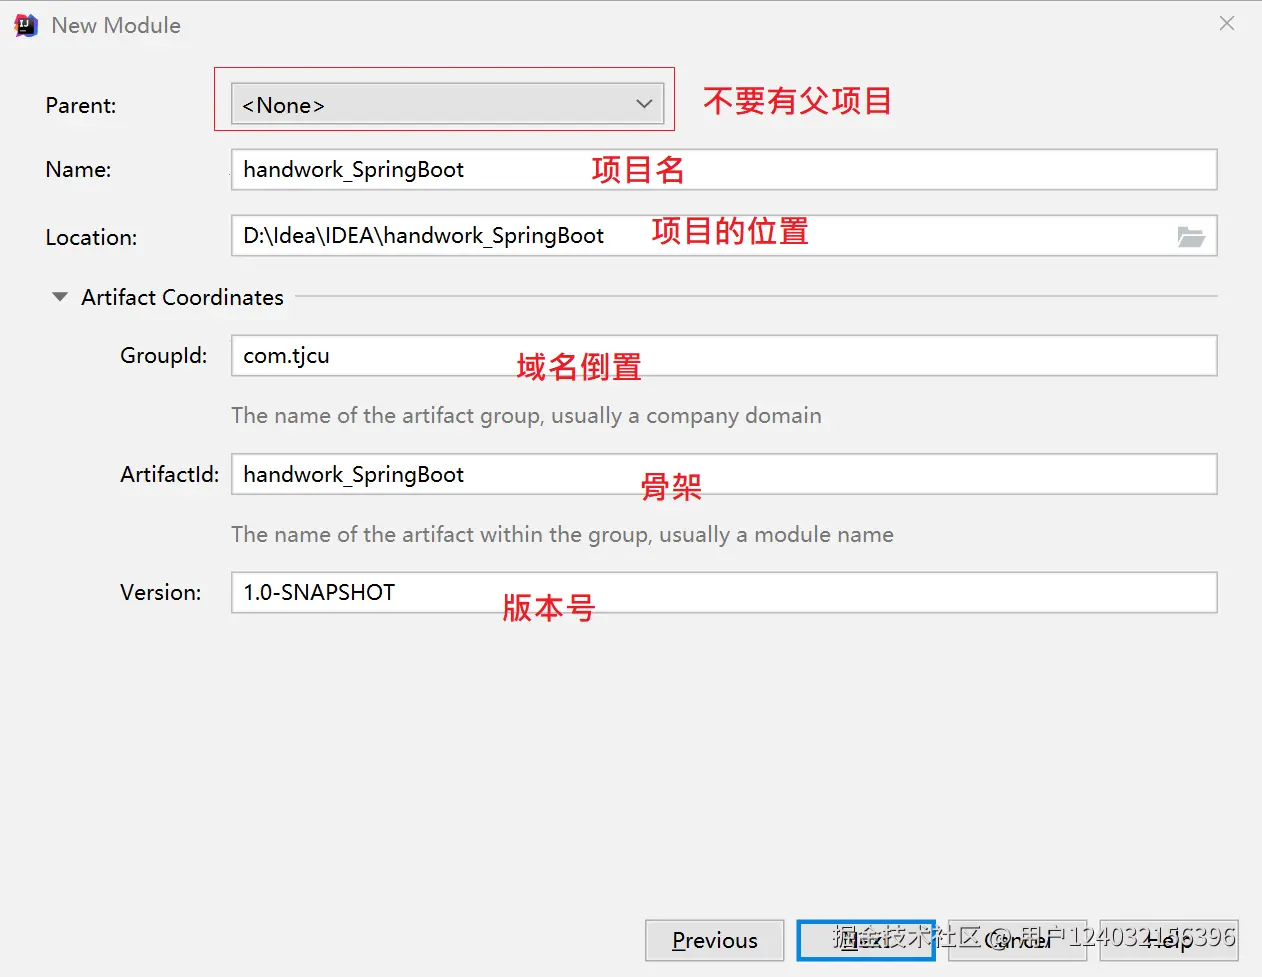Click the IntelliJ IDEA logo in title bar
Image resolution: width=1262 pixels, height=977 pixels.
point(26,26)
